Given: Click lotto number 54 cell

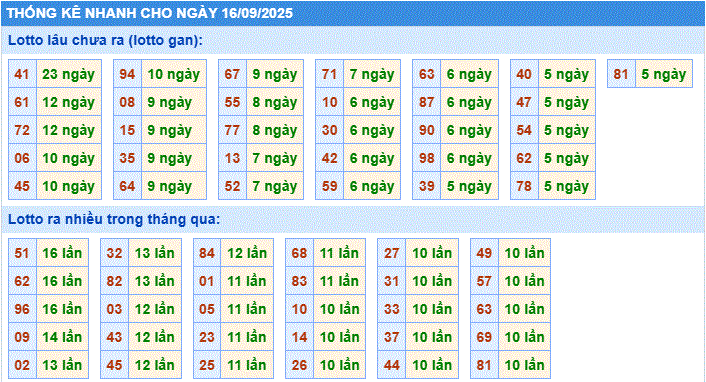Looking at the screenshot, I should pyautogui.click(x=524, y=130).
